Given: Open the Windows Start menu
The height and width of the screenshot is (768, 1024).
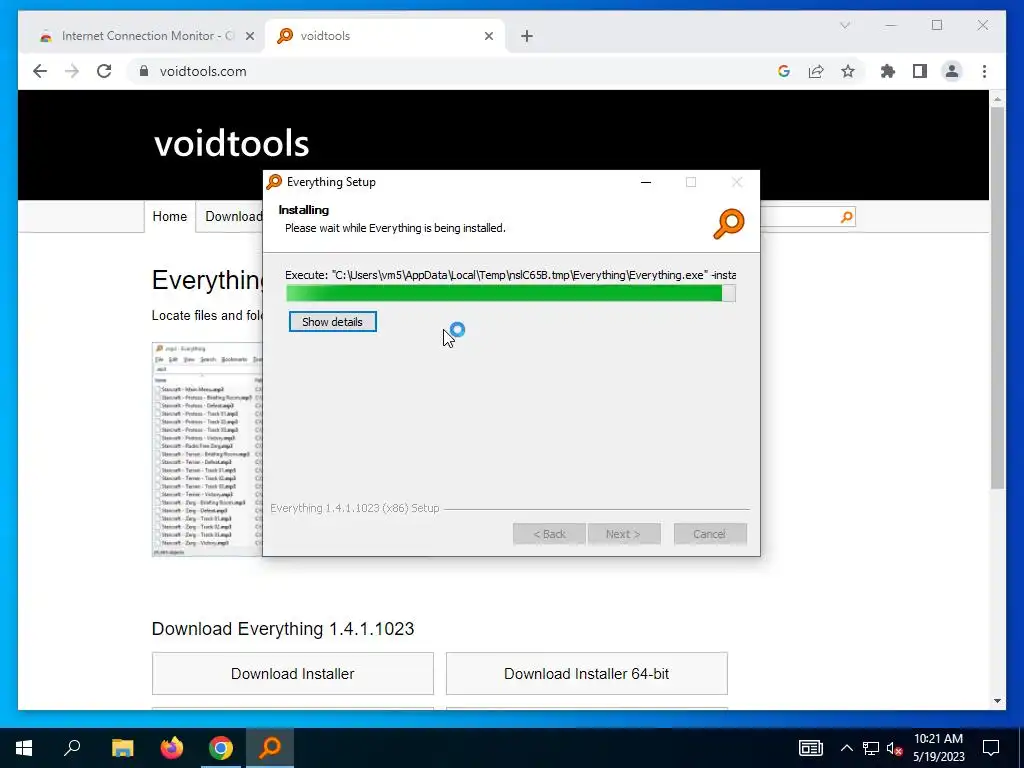Looking at the screenshot, I should [x=24, y=748].
